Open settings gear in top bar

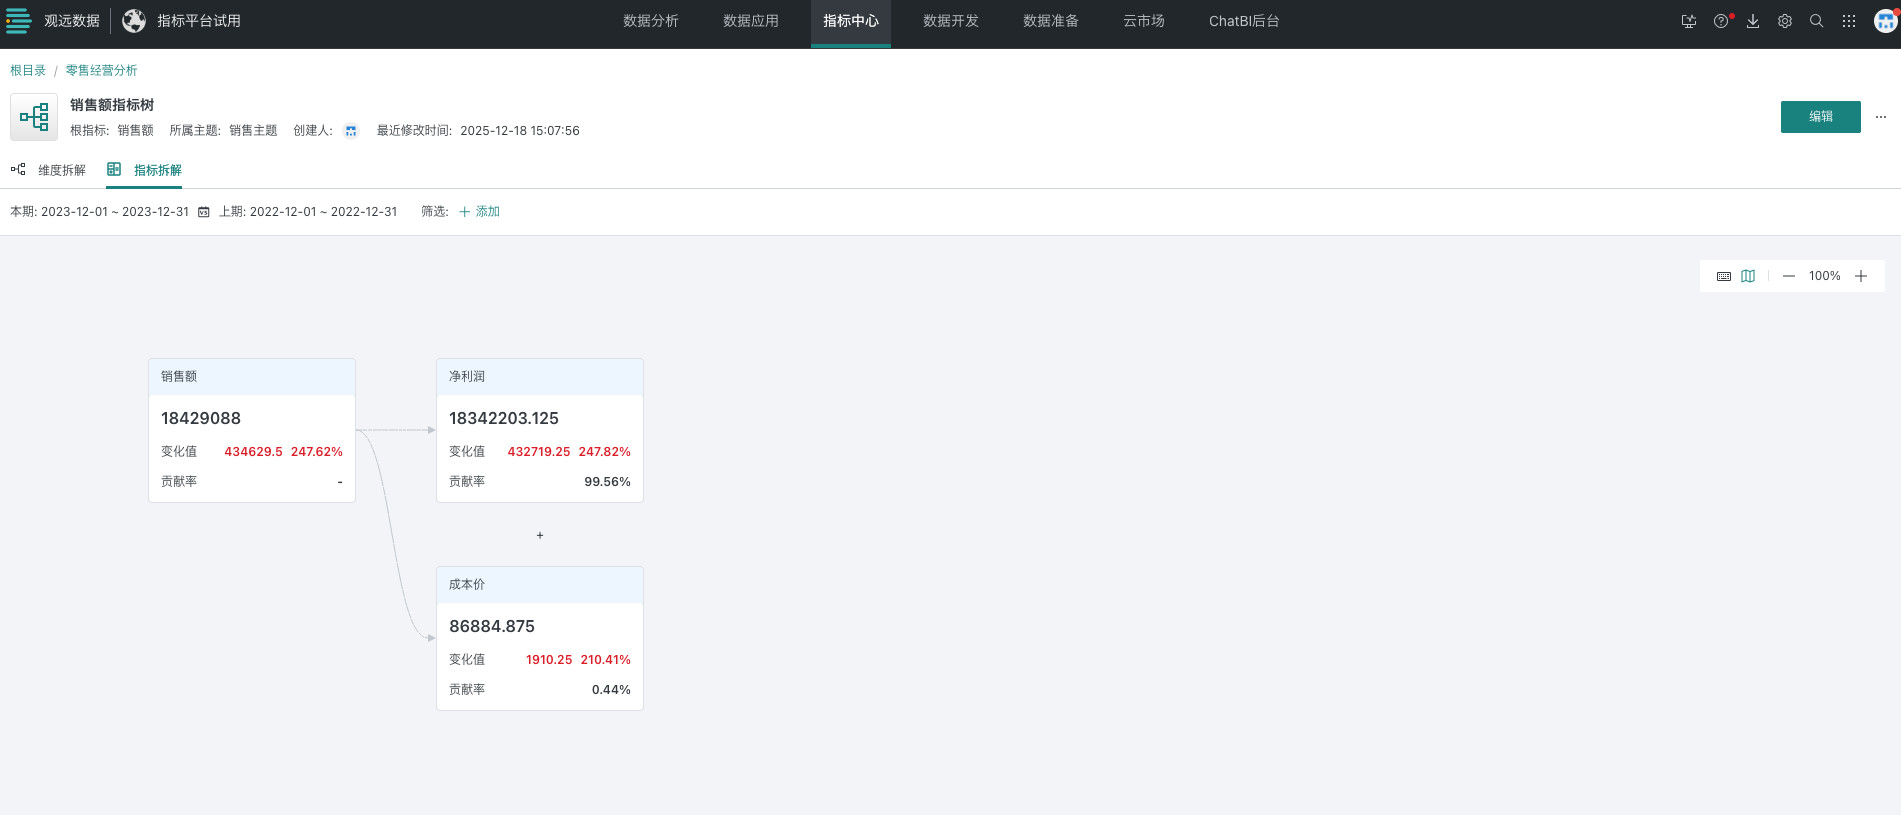tap(1785, 21)
